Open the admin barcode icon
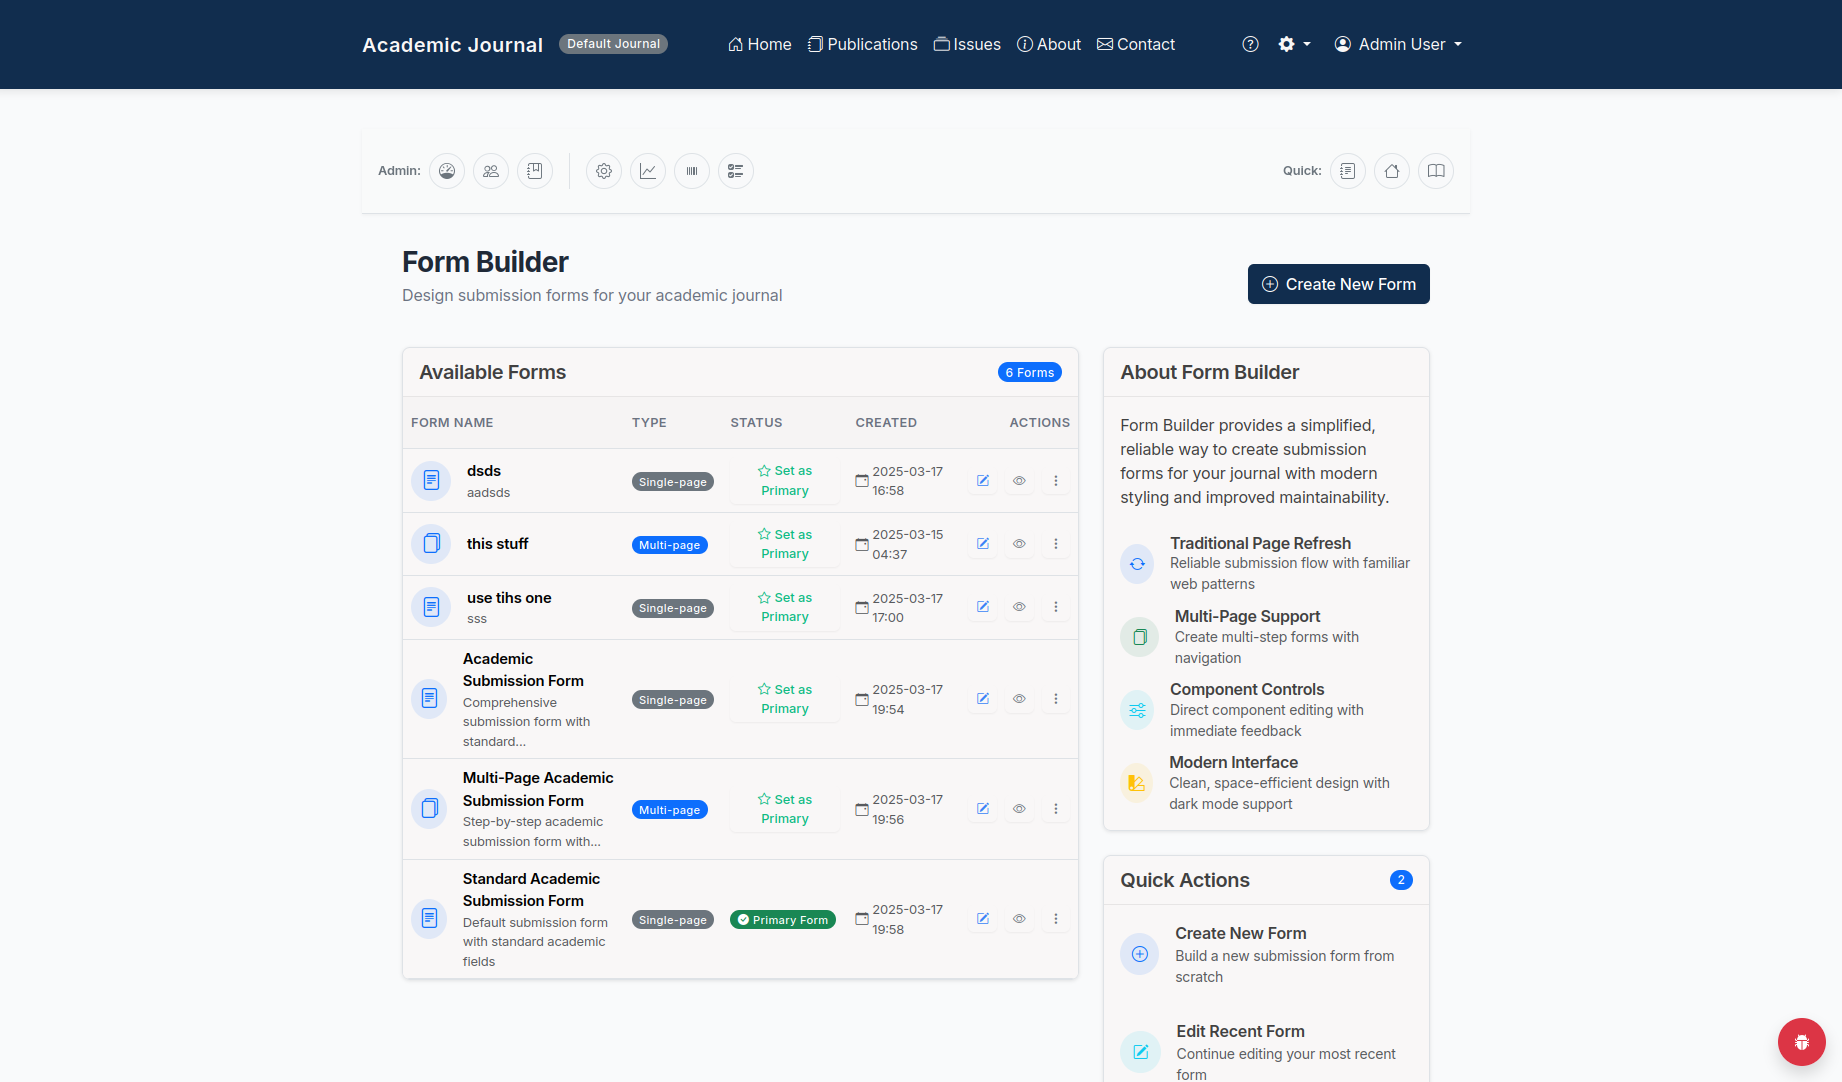The width and height of the screenshot is (1842, 1082). coord(692,171)
